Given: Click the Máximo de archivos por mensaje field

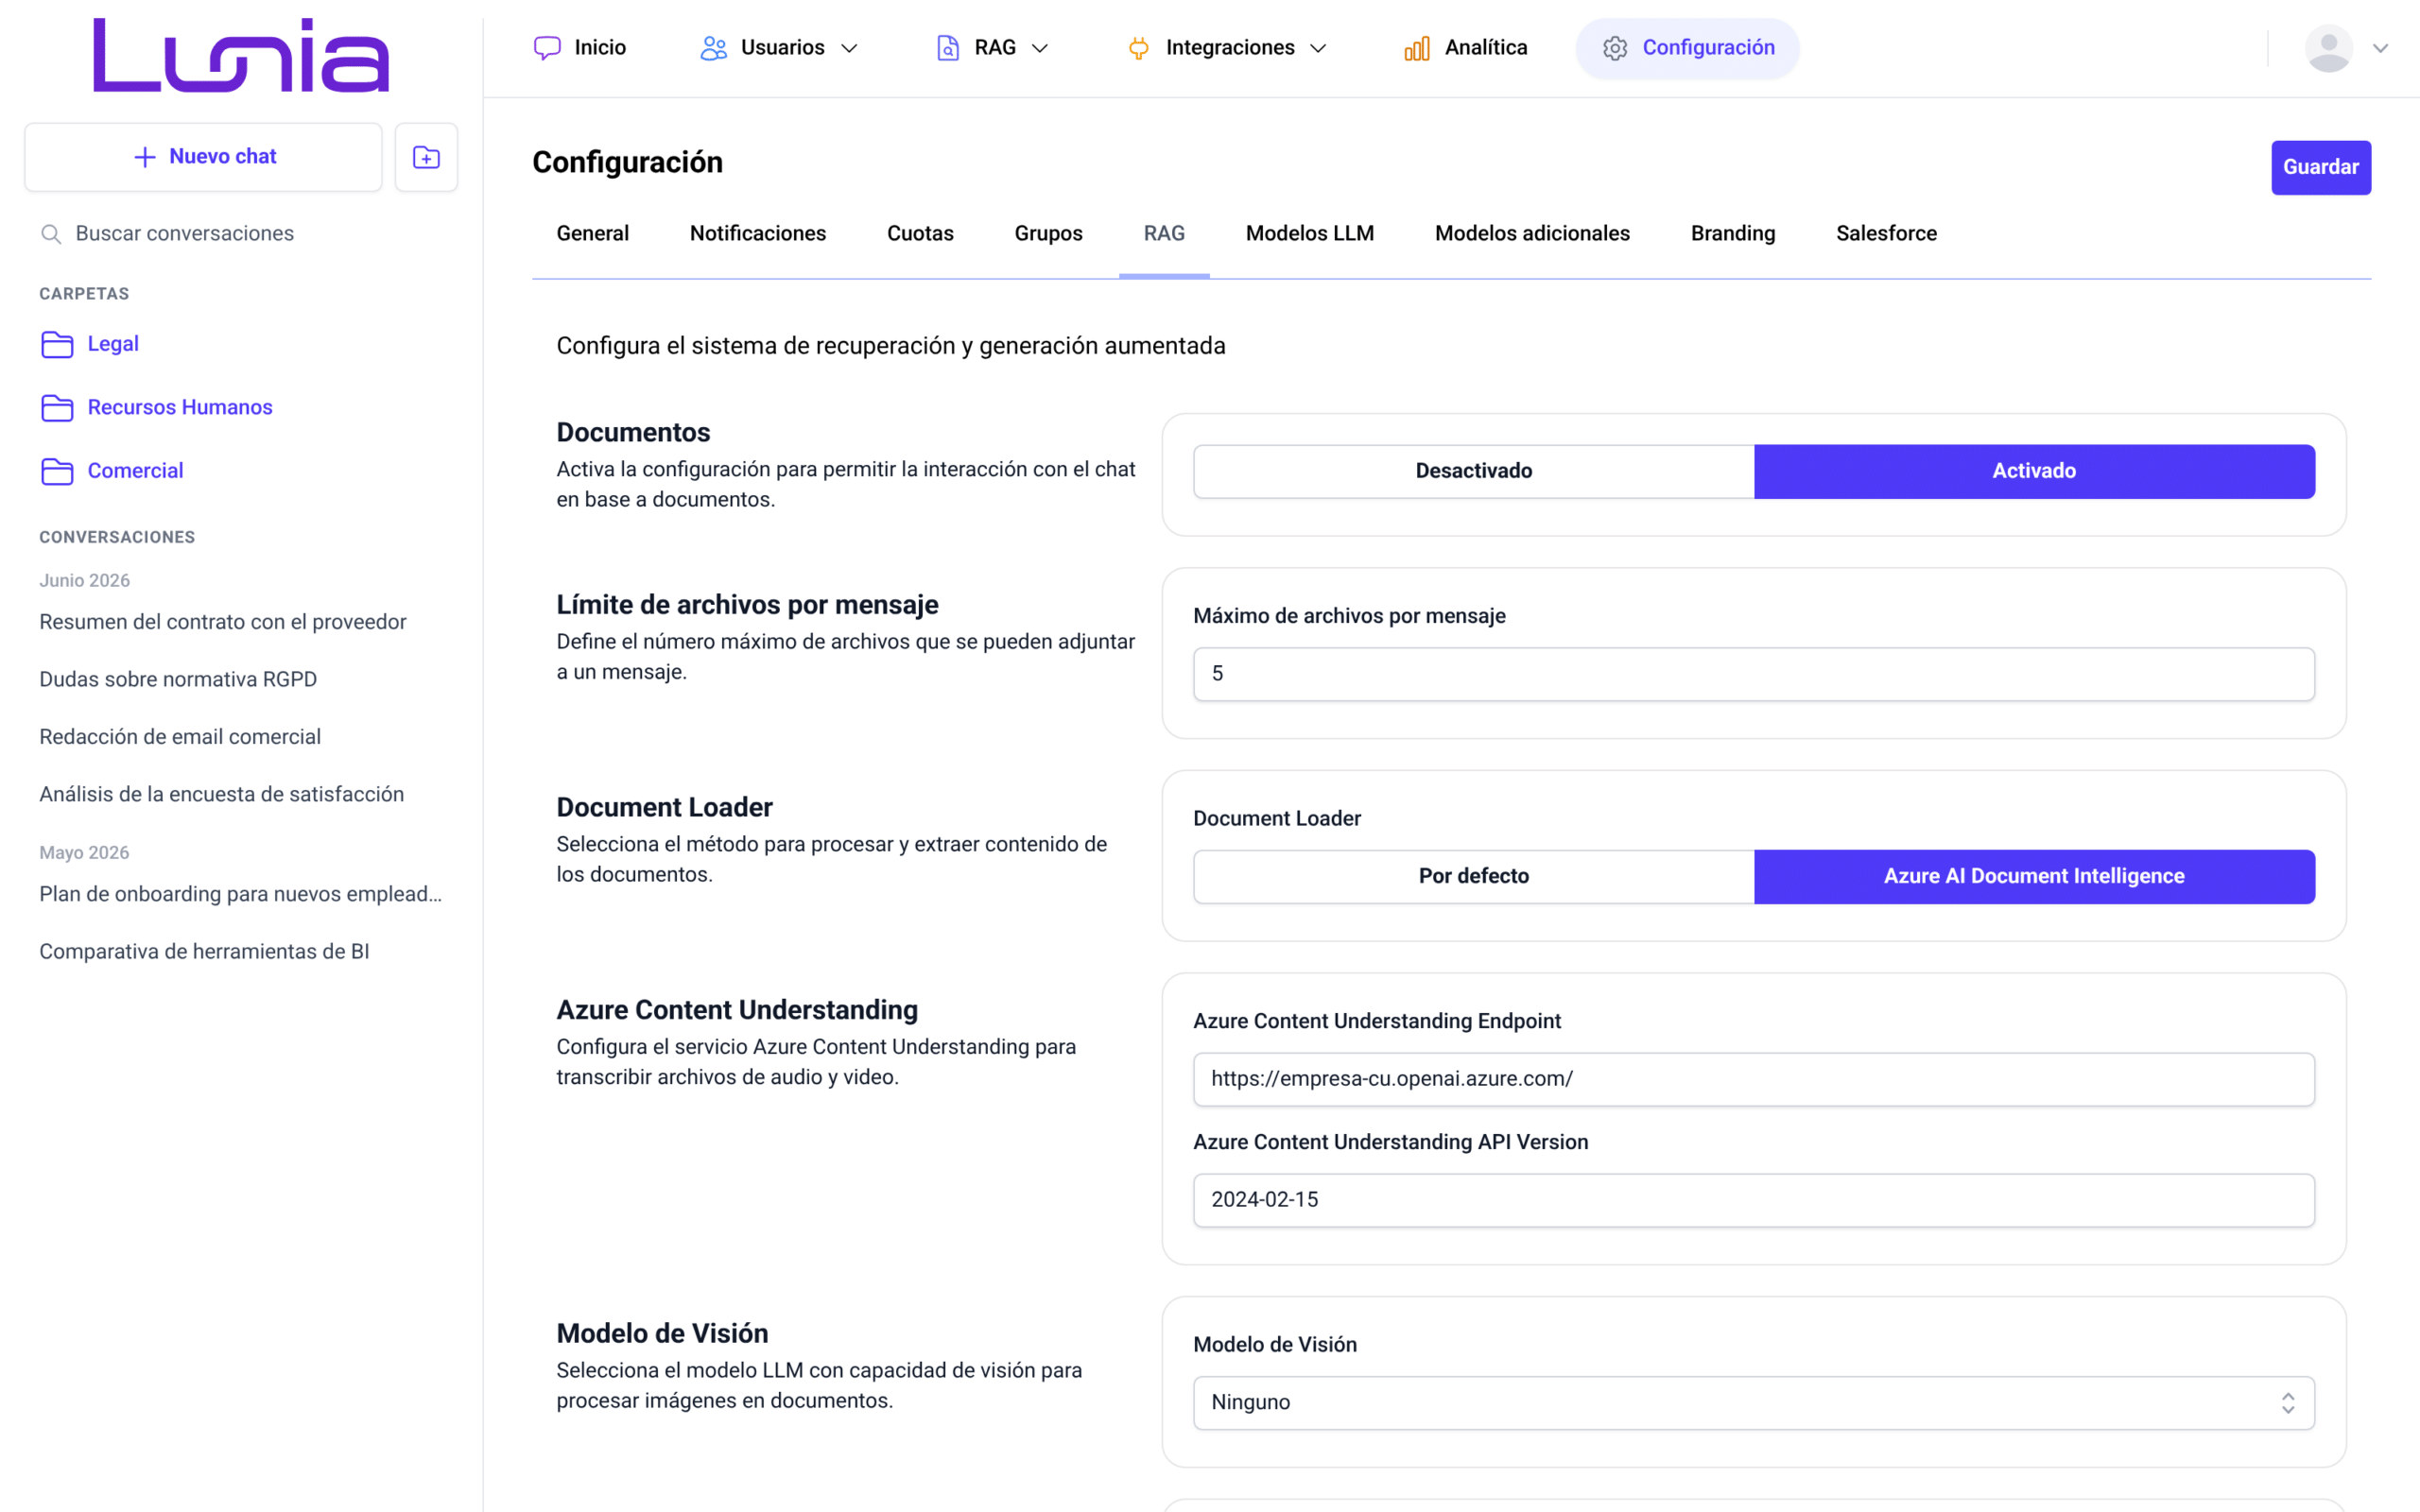Looking at the screenshot, I should click(1753, 674).
